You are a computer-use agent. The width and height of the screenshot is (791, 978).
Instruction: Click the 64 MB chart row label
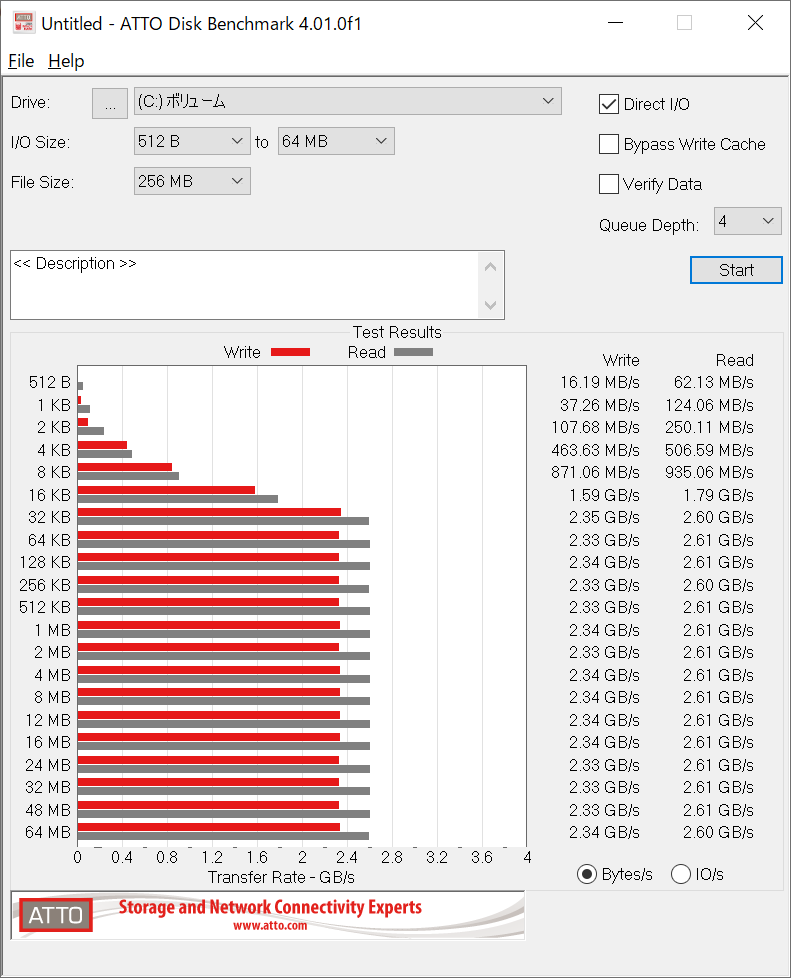click(x=47, y=833)
